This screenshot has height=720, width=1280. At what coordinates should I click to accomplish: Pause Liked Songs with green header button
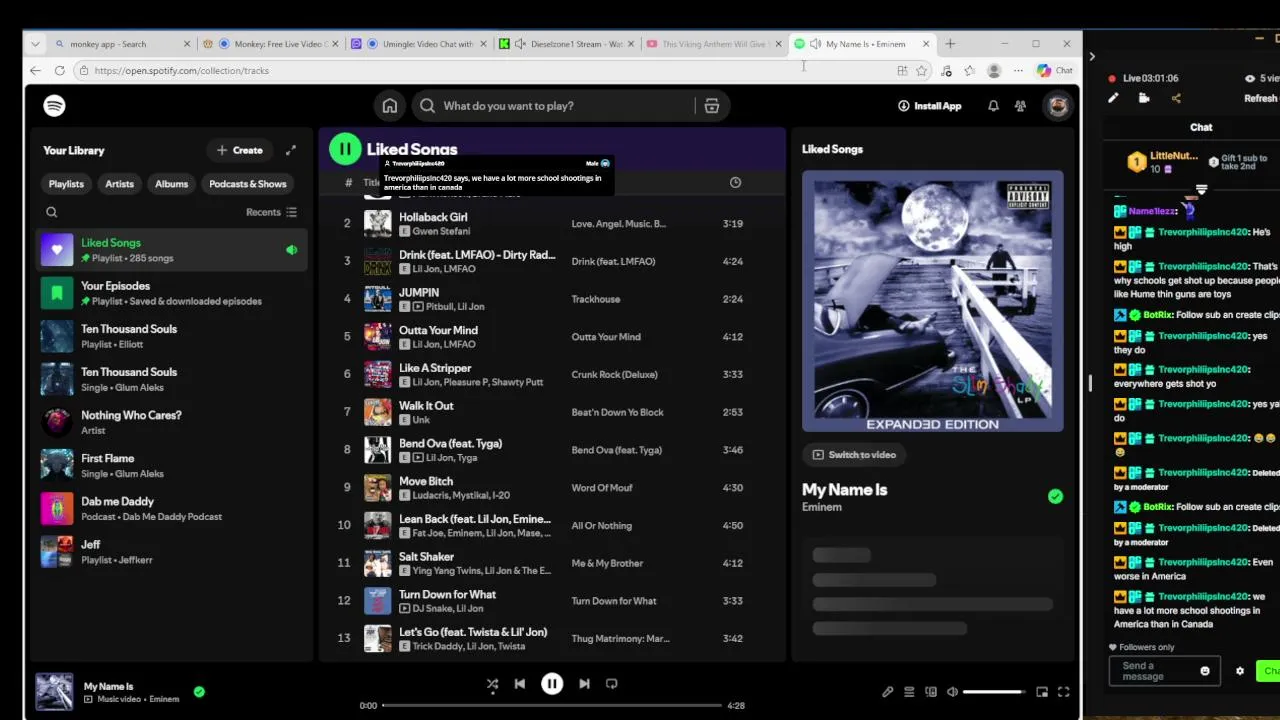click(345, 149)
